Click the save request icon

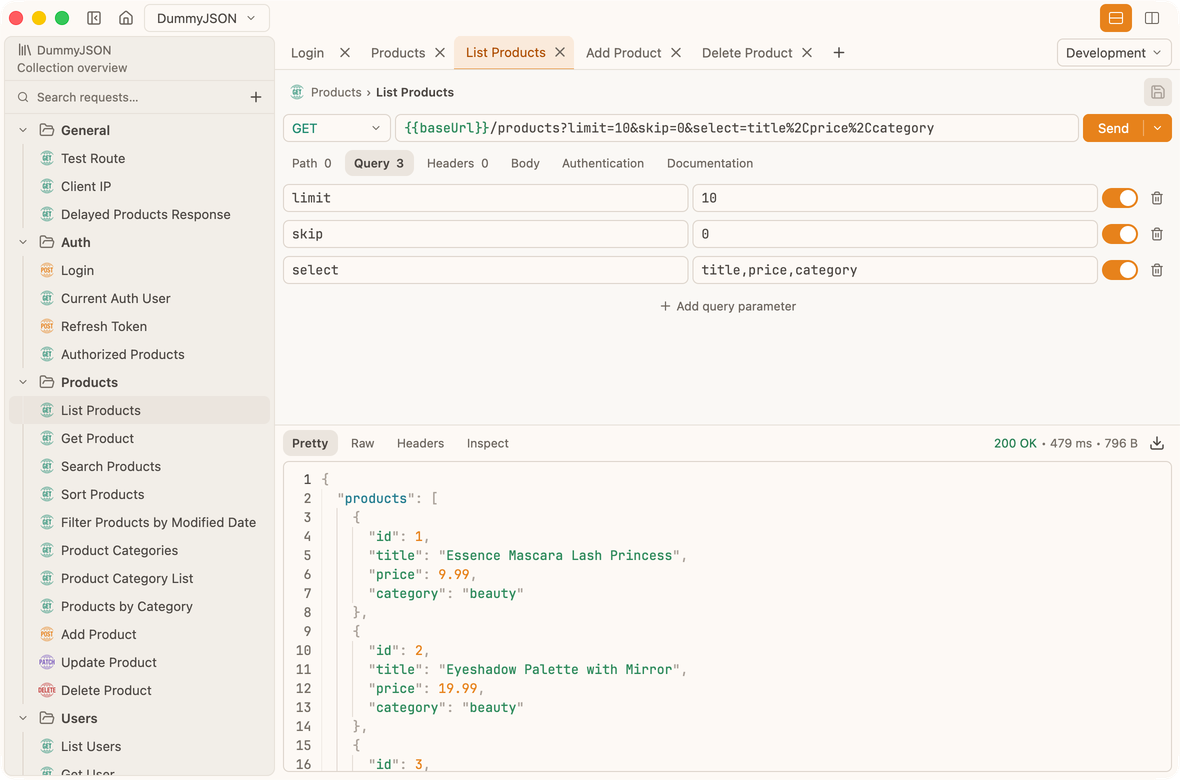click(1157, 93)
